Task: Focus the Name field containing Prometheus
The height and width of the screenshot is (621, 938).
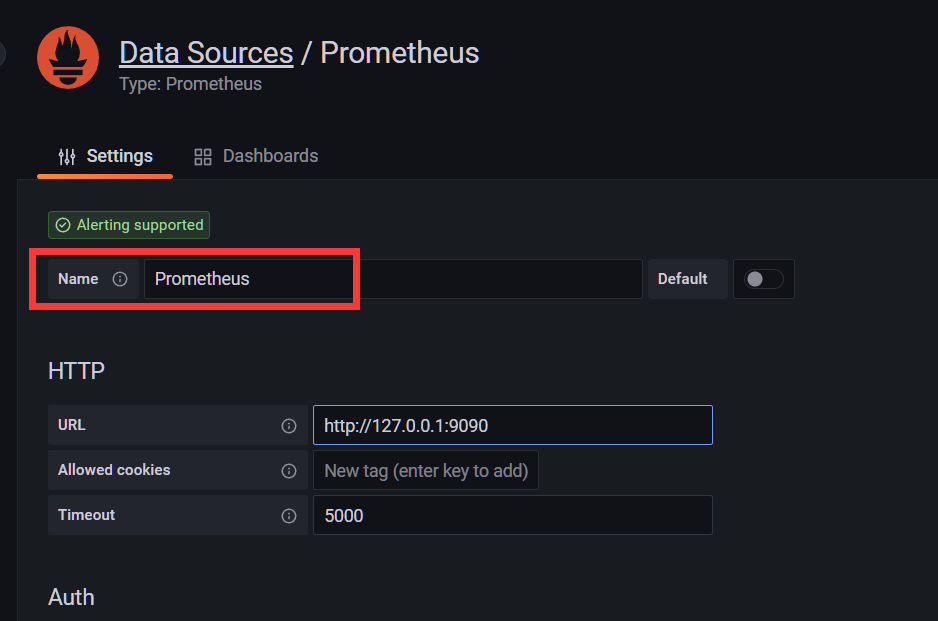Action: point(393,279)
